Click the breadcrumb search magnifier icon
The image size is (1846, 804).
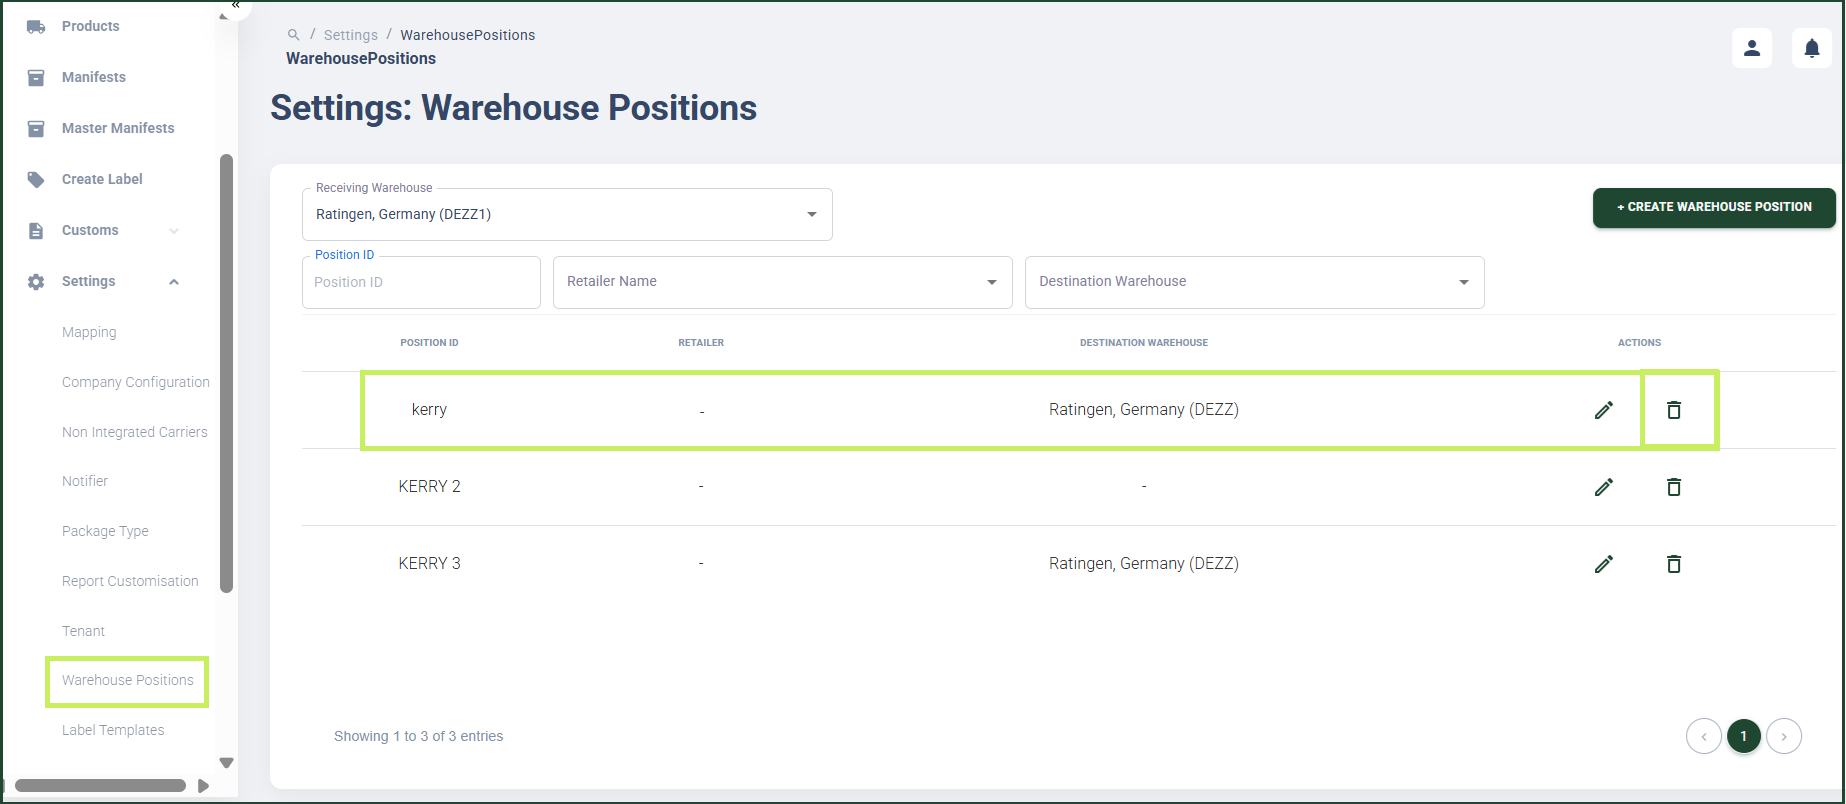pyautogui.click(x=293, y=35)
